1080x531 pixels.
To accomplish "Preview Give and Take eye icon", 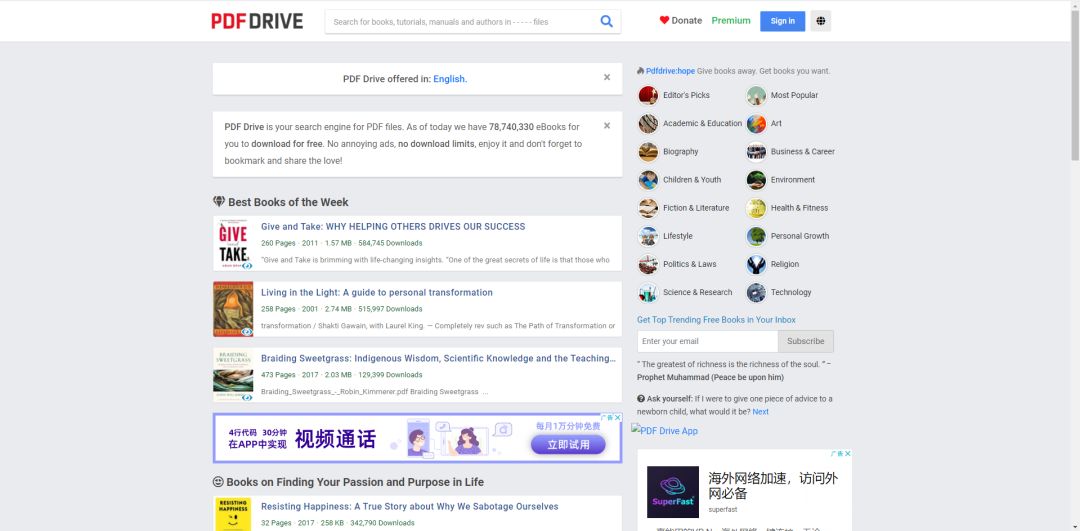I will click(x=247, y=266).
